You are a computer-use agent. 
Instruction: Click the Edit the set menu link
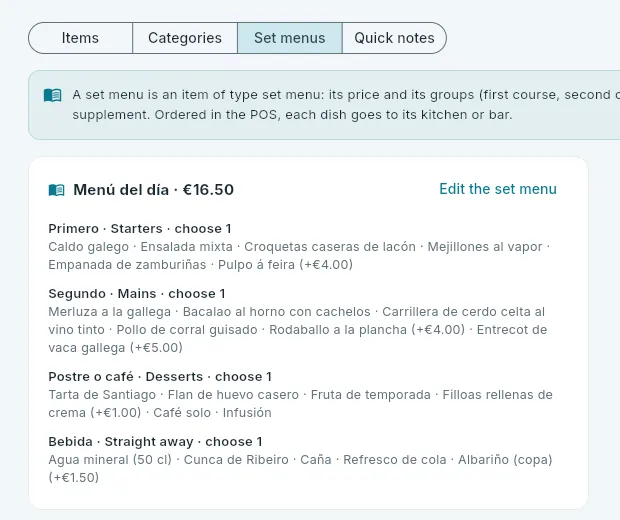pos(498,189)
